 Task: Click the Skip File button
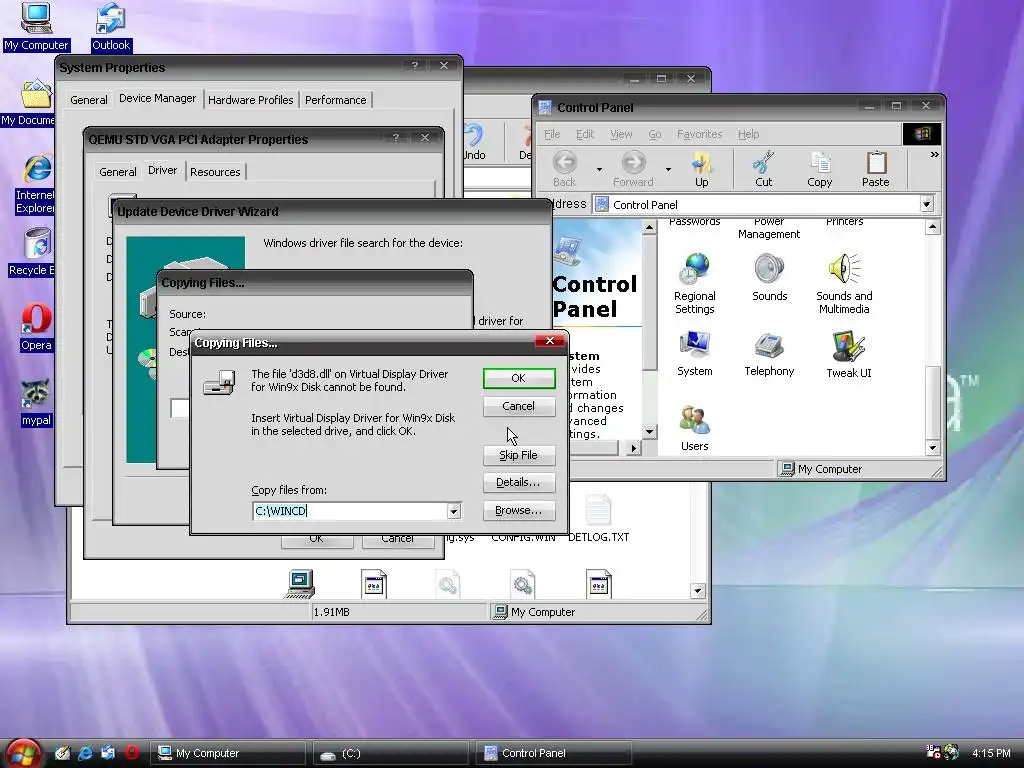(x=519, y=455)
